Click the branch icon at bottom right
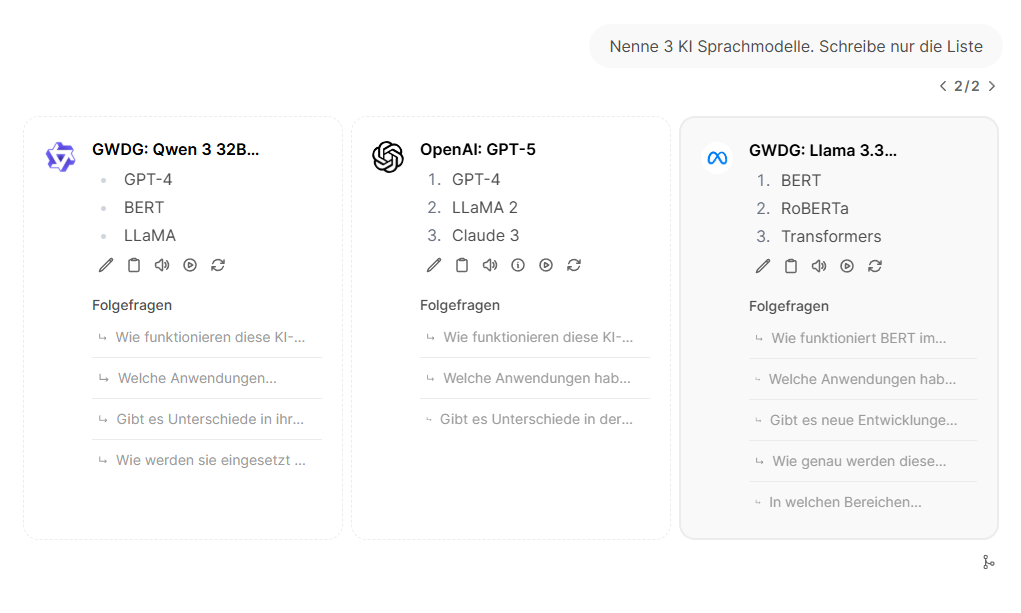 (x=988, y=563)
